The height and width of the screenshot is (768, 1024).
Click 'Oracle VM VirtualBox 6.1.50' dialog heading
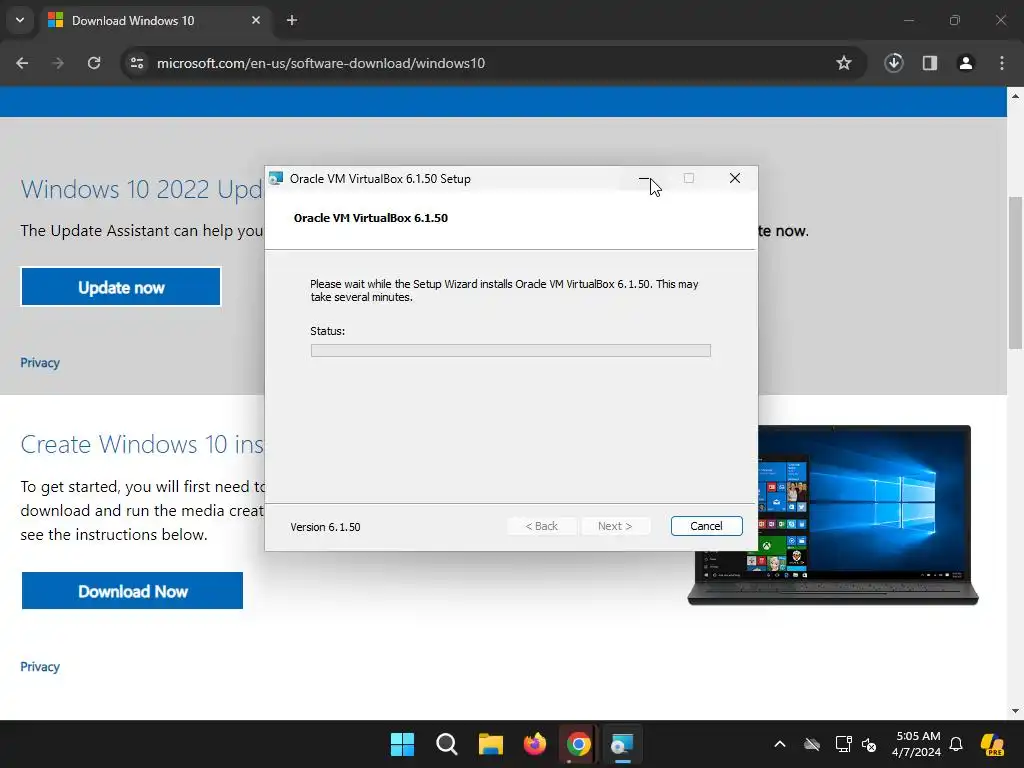[371, 218]
